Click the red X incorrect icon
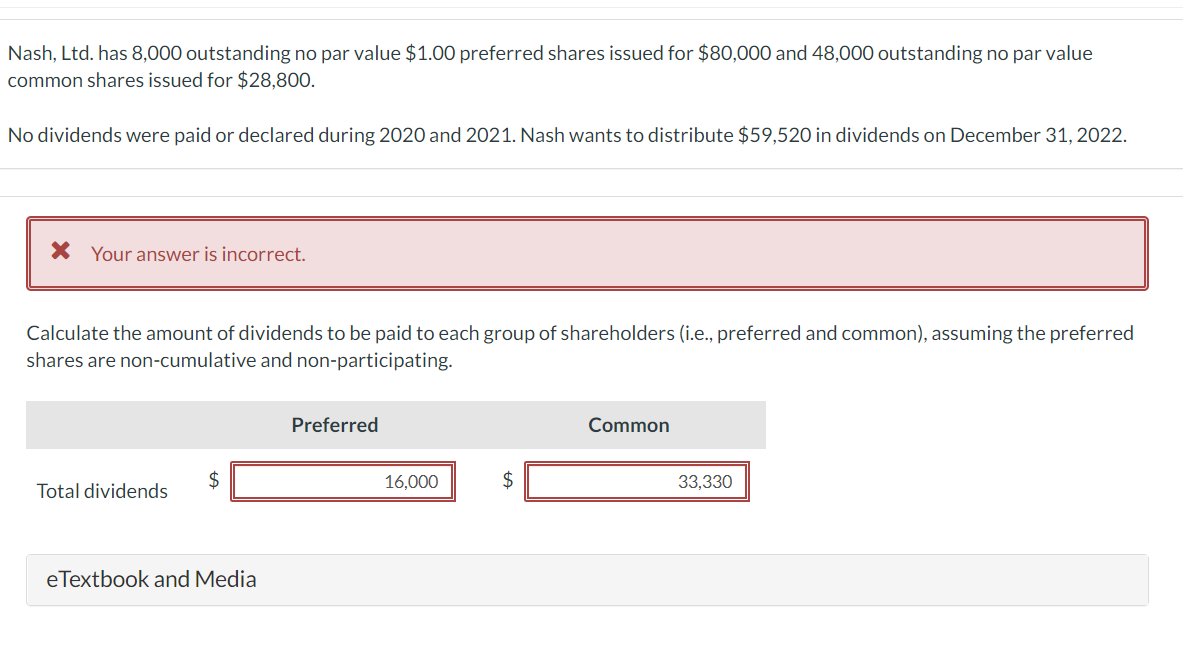This screenshot has height=652, width=1183. pos(60,252)
